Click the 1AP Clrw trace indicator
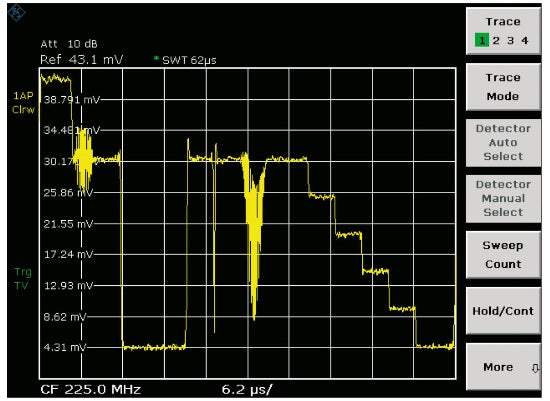This screenshot has width=550, height=401. pyautogui.click(x=23, y=103)
